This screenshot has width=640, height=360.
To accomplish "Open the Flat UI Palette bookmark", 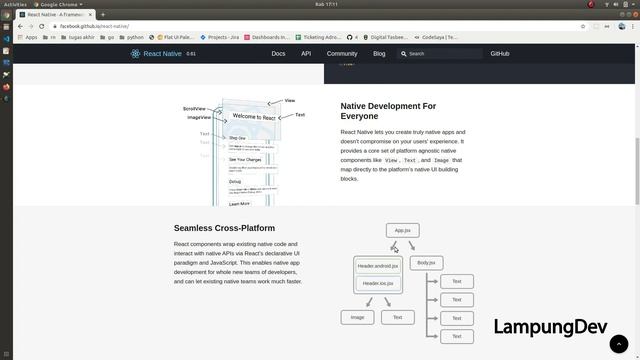I will pos(175,37).
